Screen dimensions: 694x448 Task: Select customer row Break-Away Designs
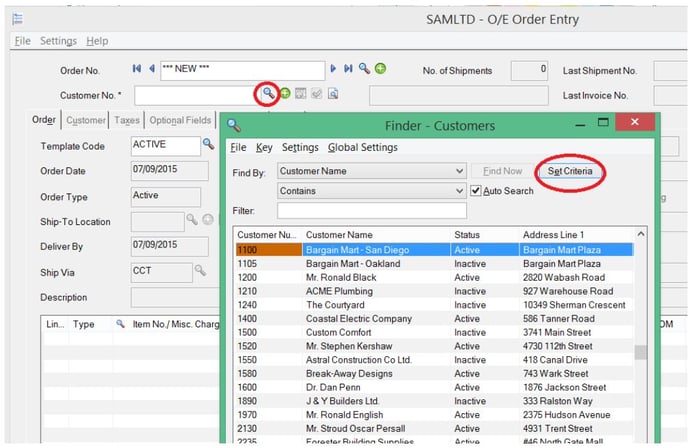tap(435, 374)
